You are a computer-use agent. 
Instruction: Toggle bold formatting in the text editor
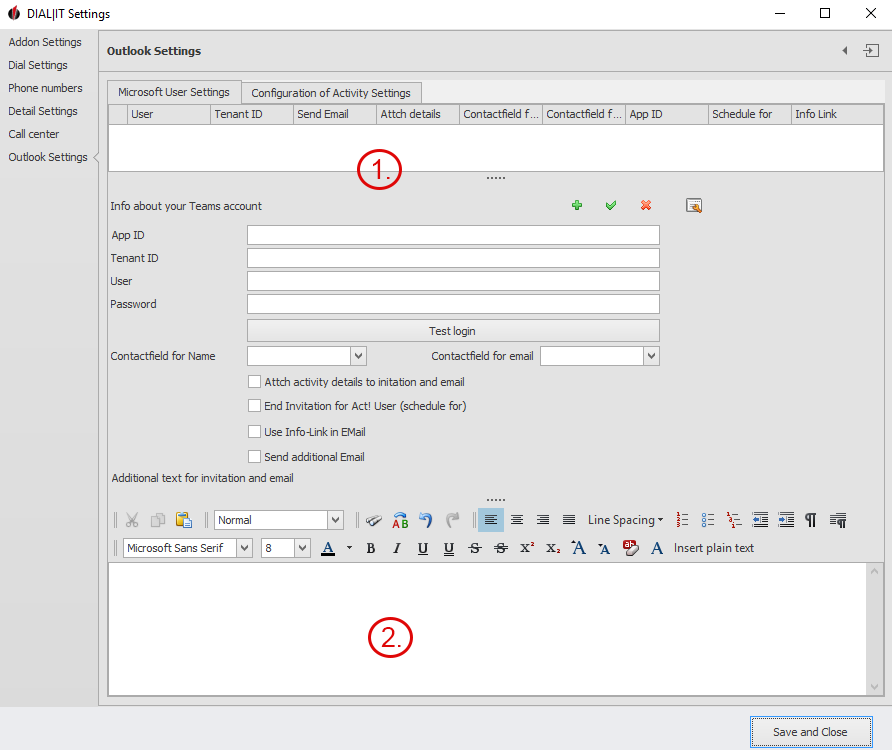[x=371, y=548]
